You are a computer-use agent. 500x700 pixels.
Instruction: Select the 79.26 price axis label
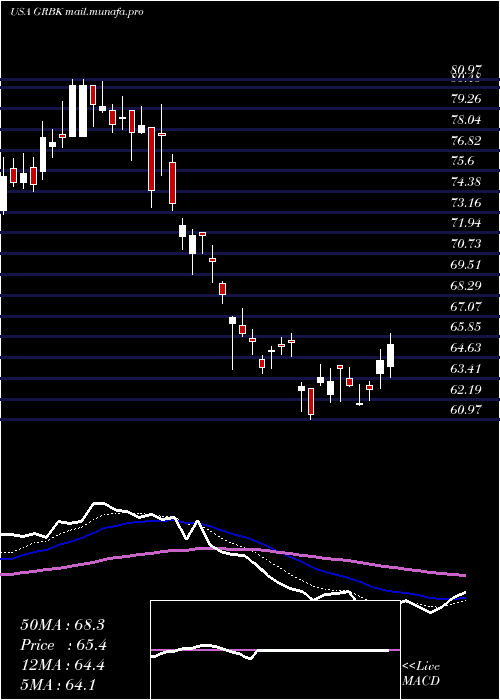467,99
